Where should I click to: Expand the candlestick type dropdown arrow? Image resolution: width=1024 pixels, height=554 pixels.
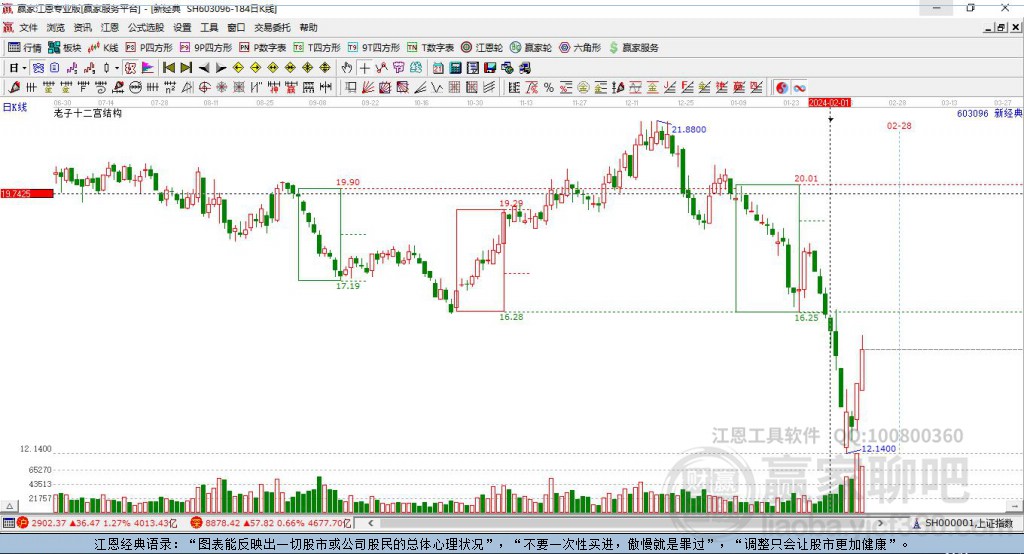117,68
